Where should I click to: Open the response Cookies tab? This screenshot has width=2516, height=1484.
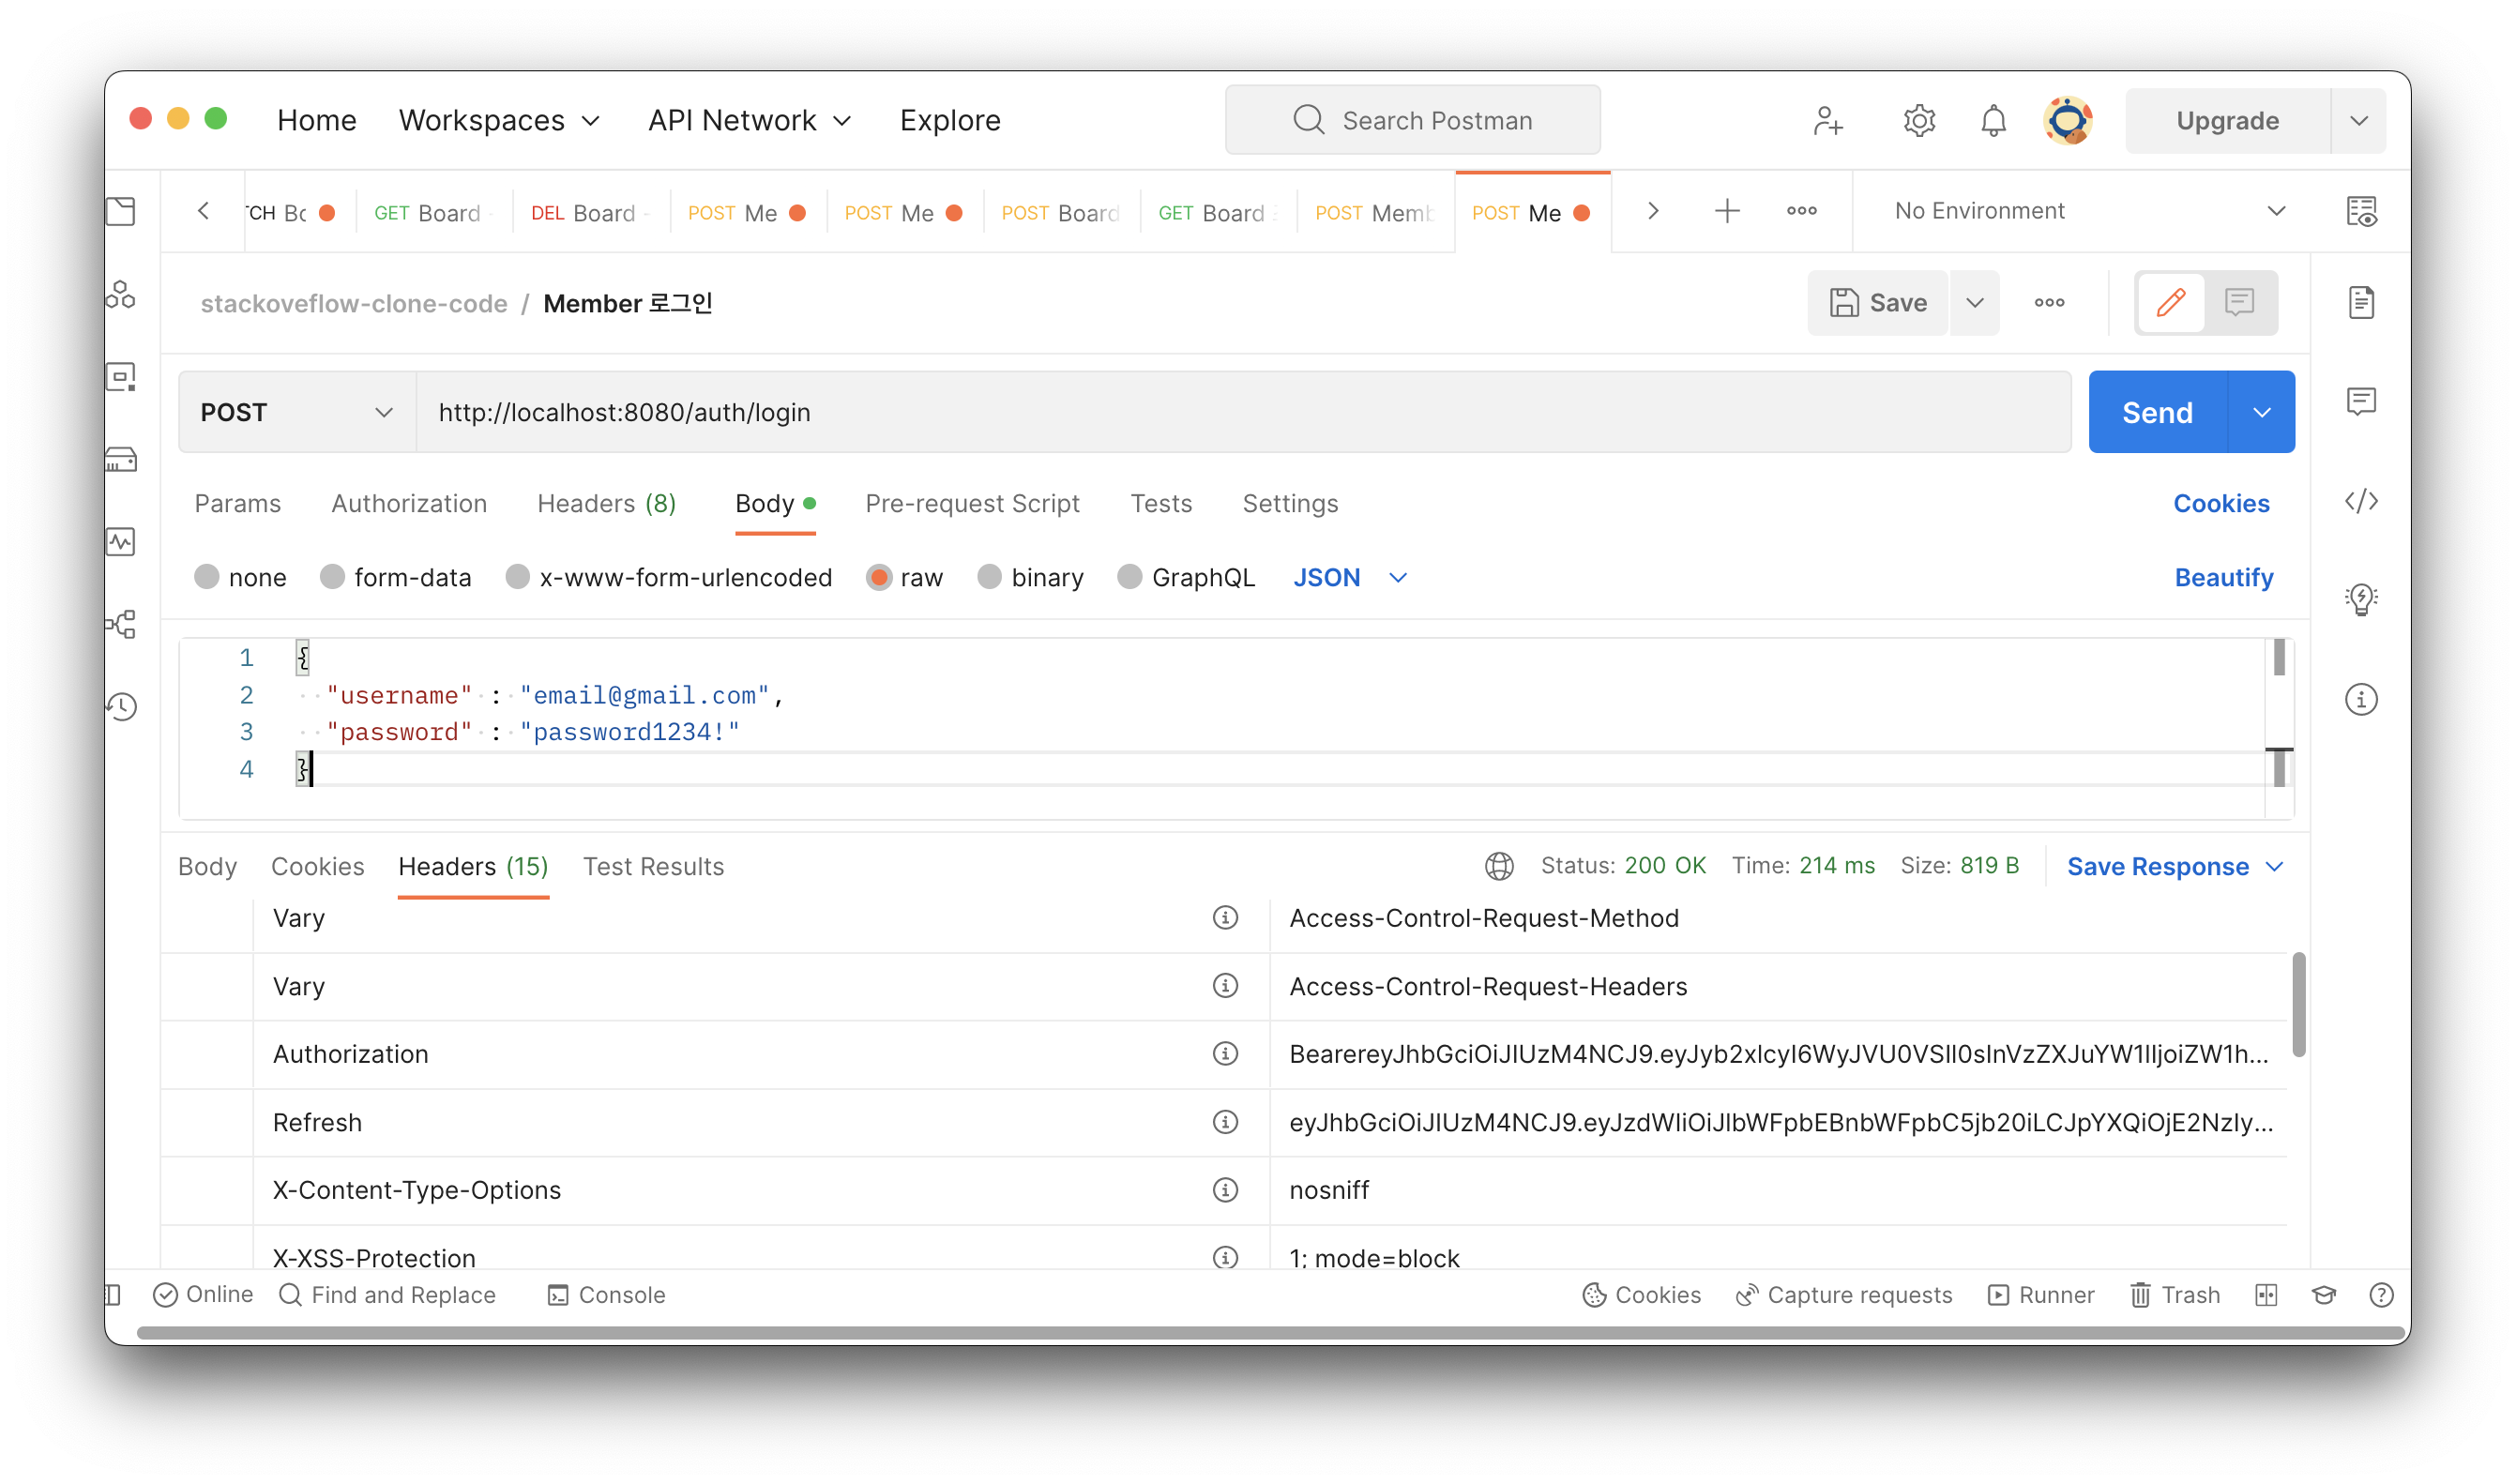[317, 866]
